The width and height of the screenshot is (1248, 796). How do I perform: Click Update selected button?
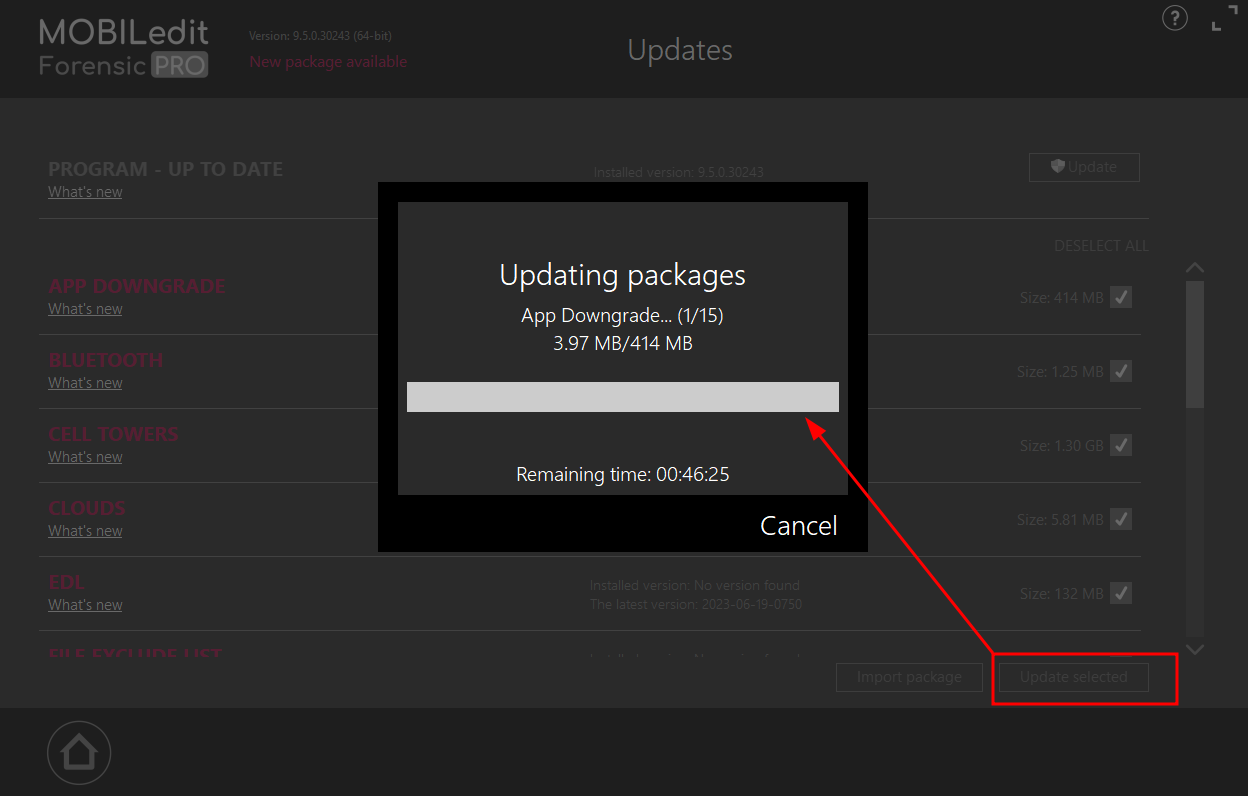click(x=1074, y=677)
